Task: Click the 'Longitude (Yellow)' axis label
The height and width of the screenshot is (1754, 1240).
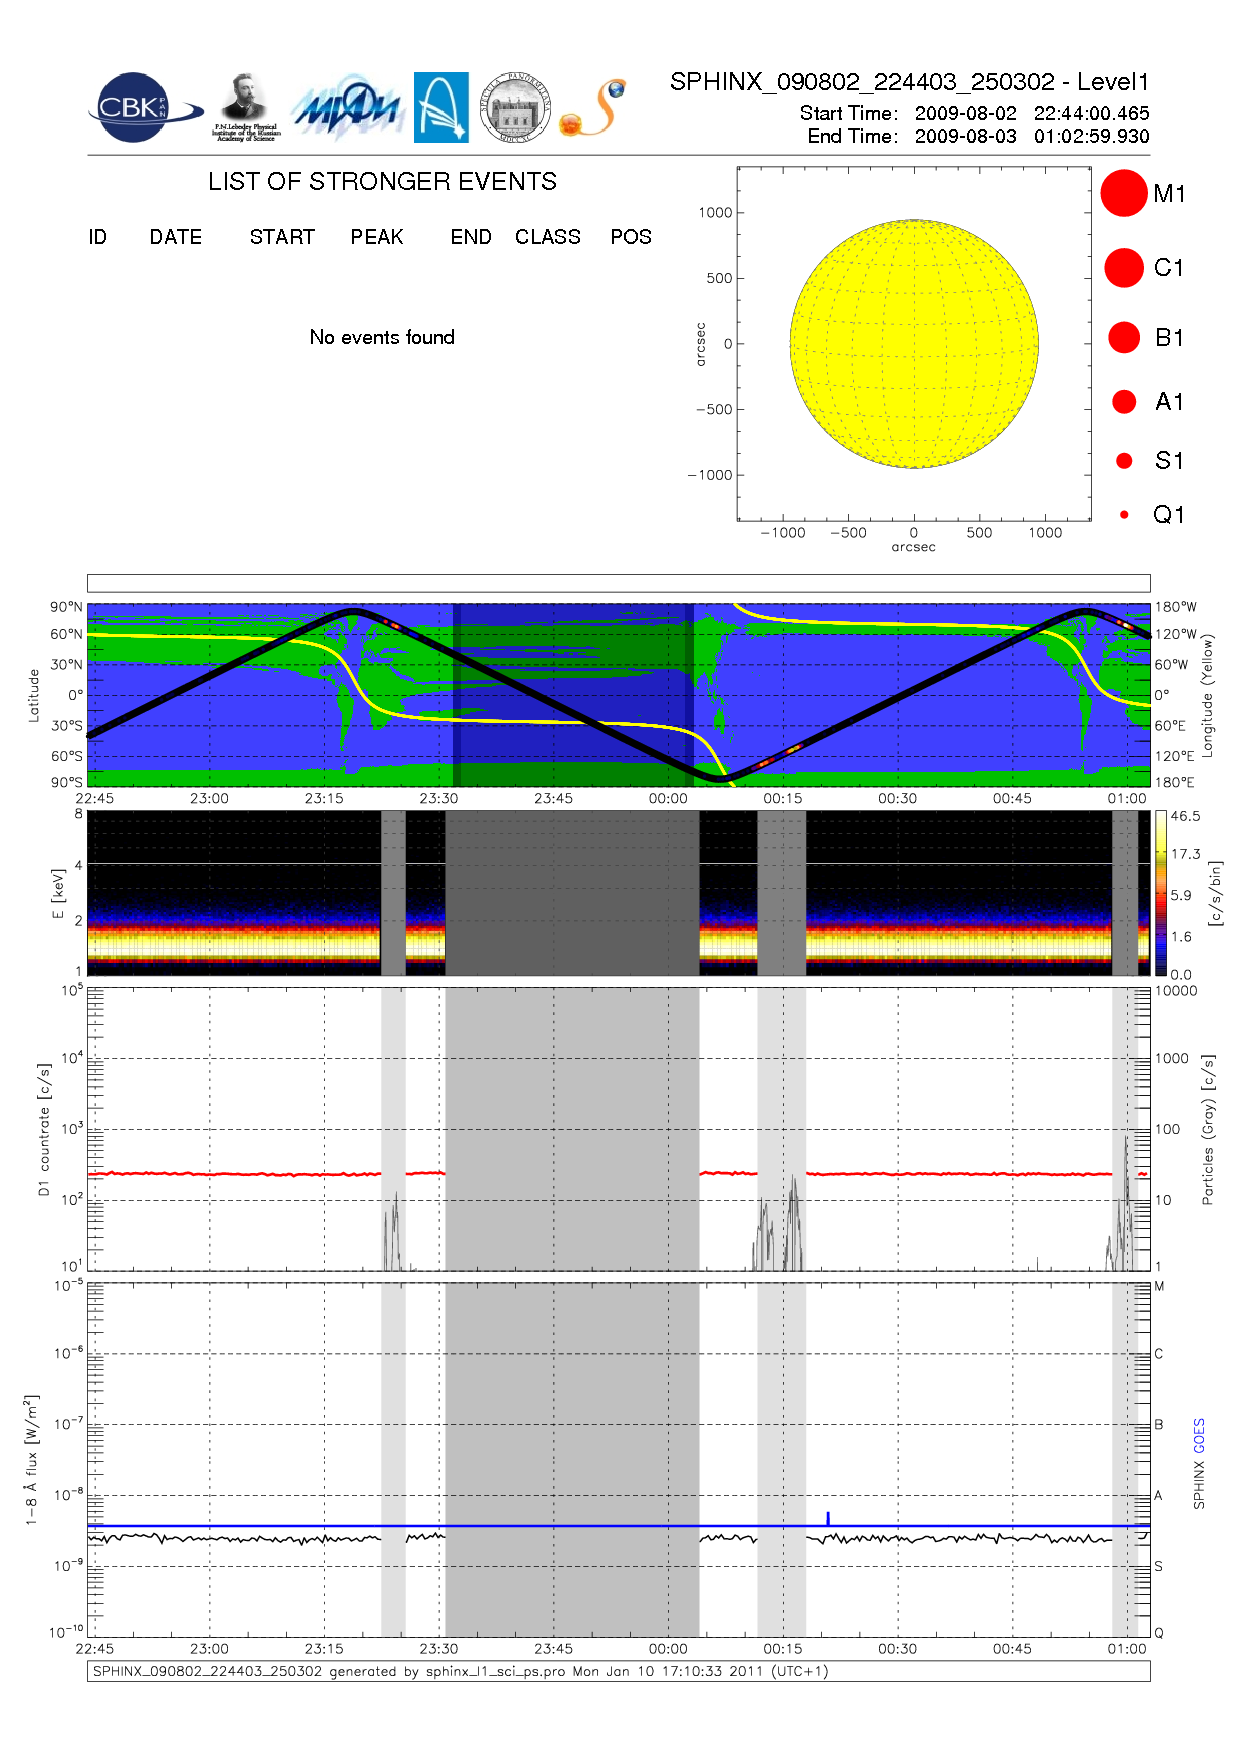Action: (1207, 695)
